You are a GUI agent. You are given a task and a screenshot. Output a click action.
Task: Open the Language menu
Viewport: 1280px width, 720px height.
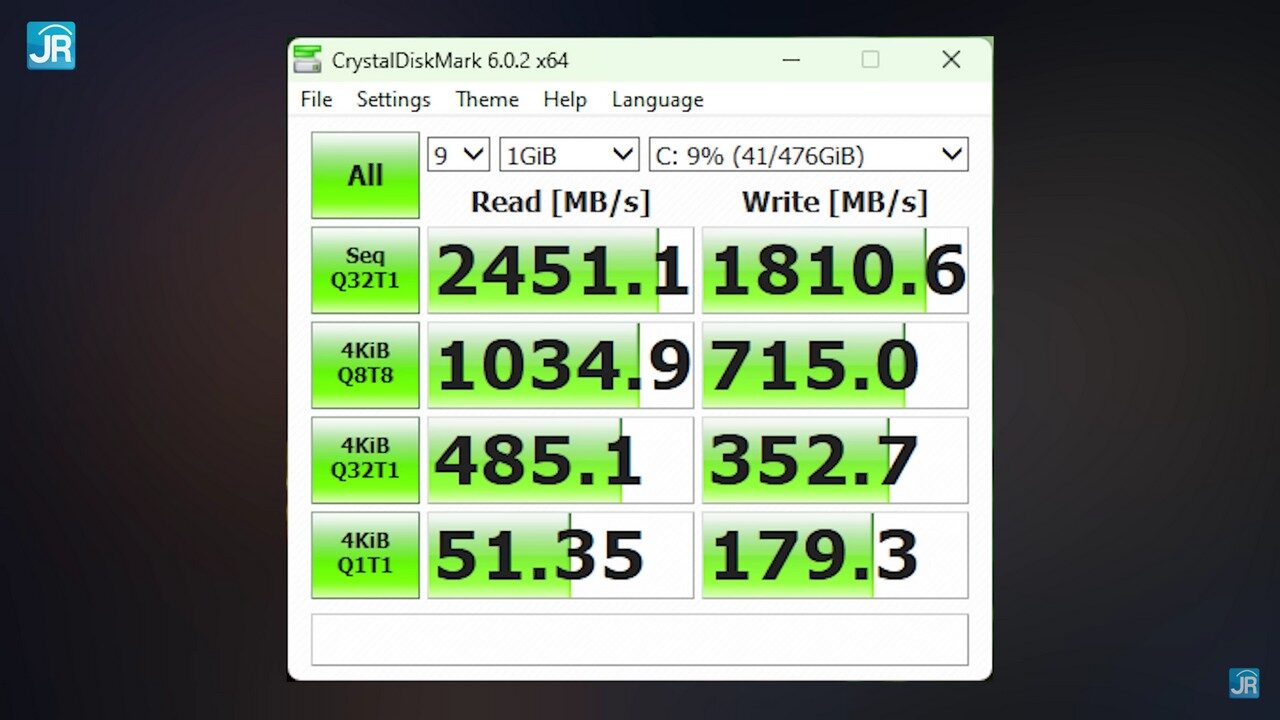(657, 100)
